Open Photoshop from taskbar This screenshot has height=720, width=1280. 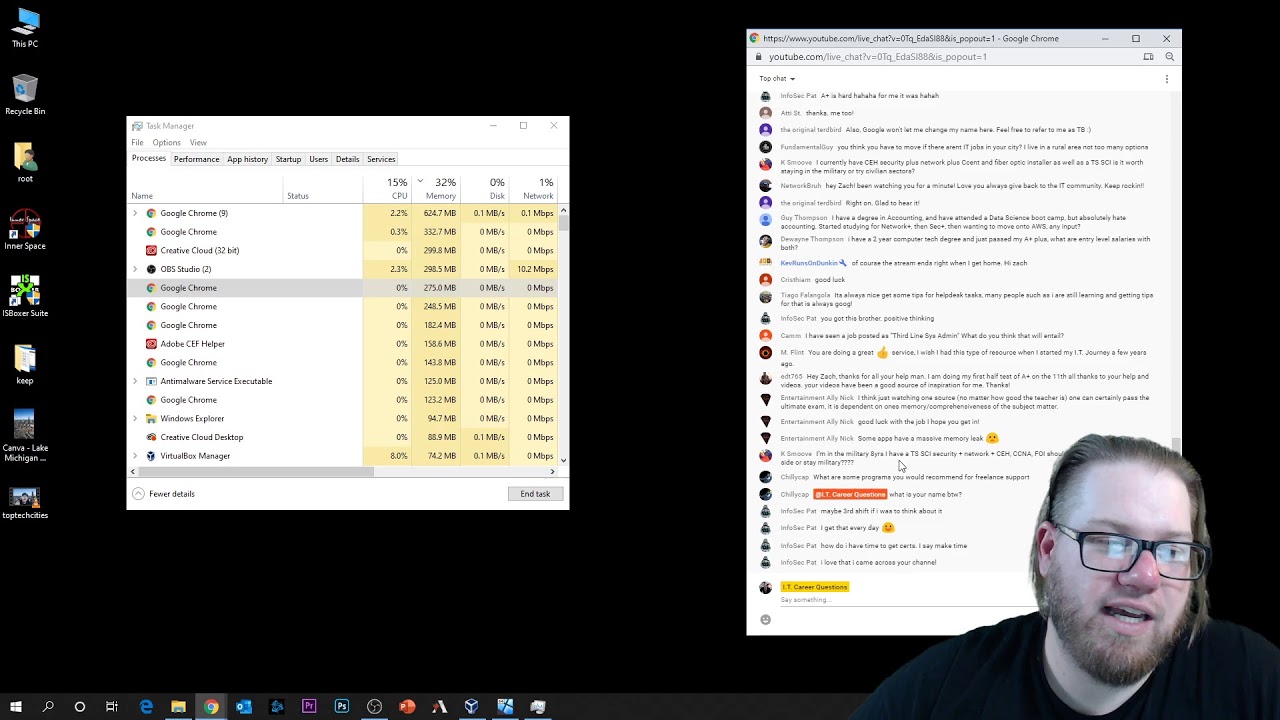pos(342,706)
